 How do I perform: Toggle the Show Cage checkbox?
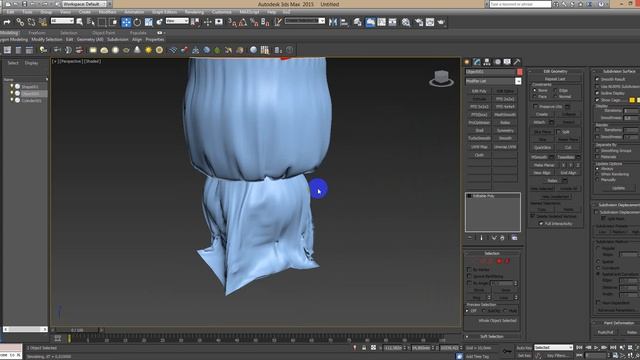pyautogui.click(x=597, y=100)
